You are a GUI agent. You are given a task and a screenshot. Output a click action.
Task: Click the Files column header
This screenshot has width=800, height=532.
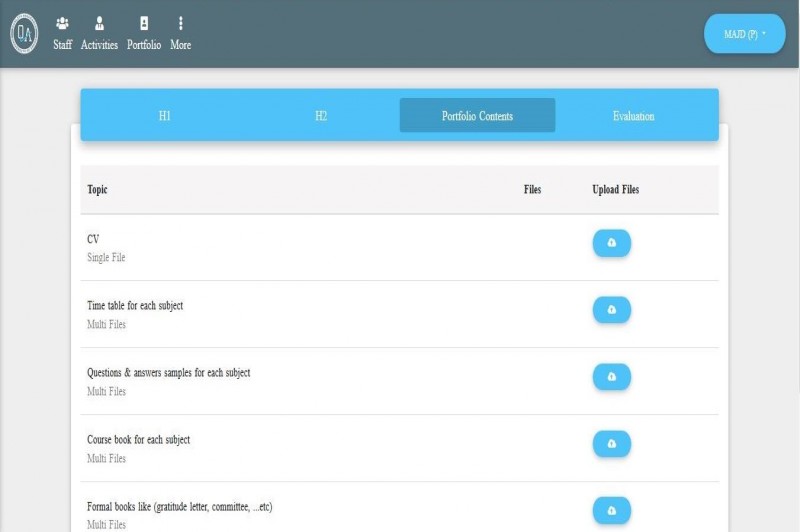click(x=532, y=190)
